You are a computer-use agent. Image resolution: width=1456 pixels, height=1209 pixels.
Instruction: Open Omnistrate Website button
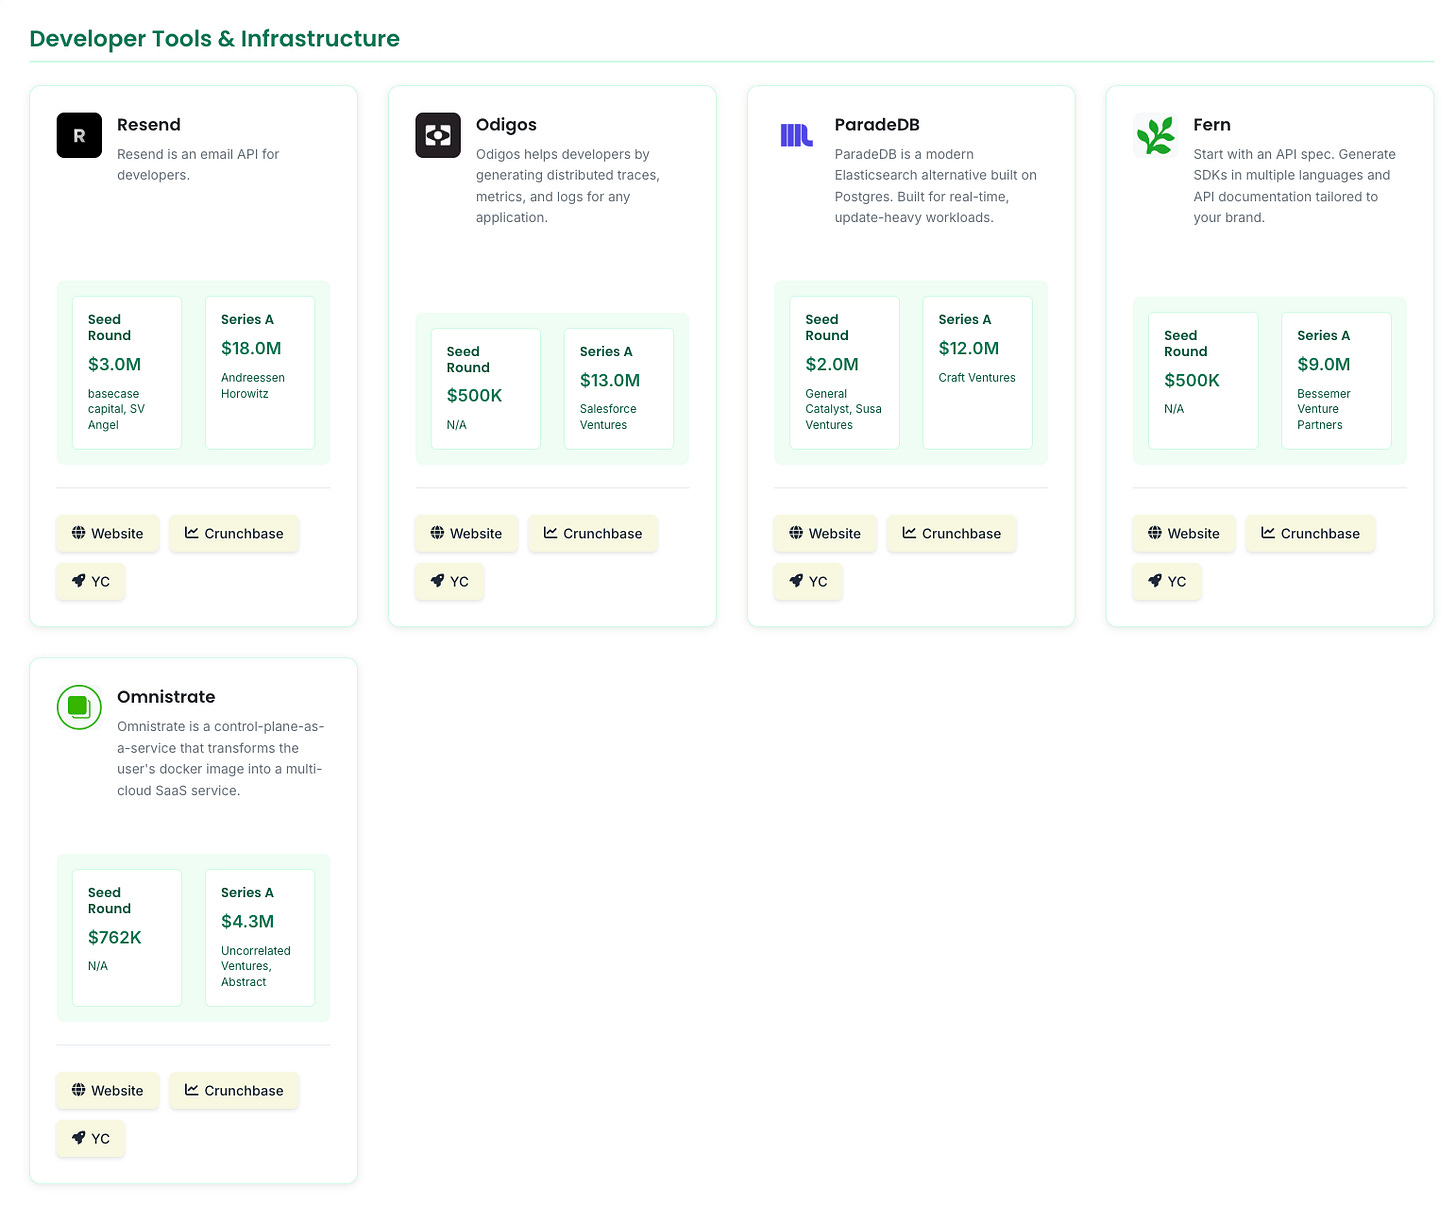tap(107, 1090)
